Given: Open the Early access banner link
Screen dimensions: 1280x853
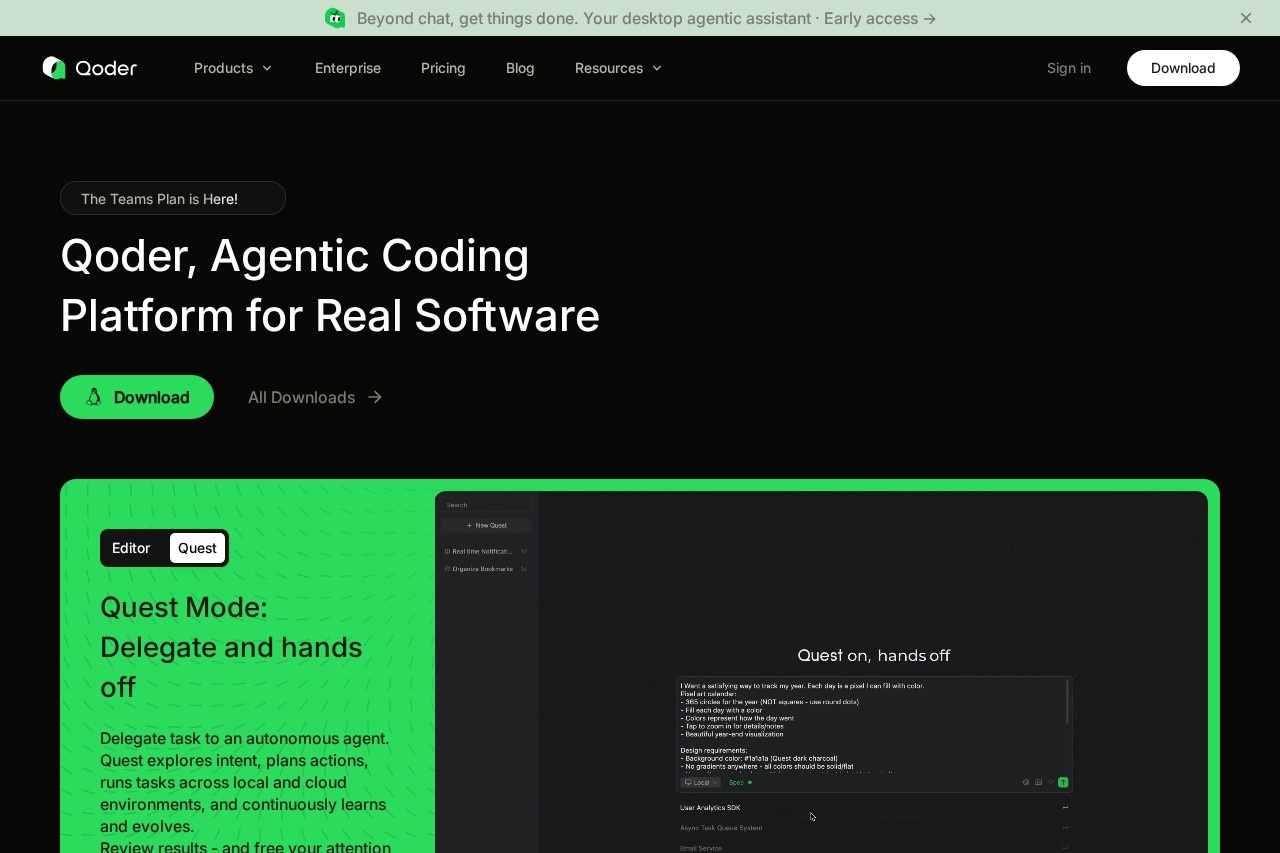Looking at the screenshot, I should pyautogui.click(x=647, y=18).
